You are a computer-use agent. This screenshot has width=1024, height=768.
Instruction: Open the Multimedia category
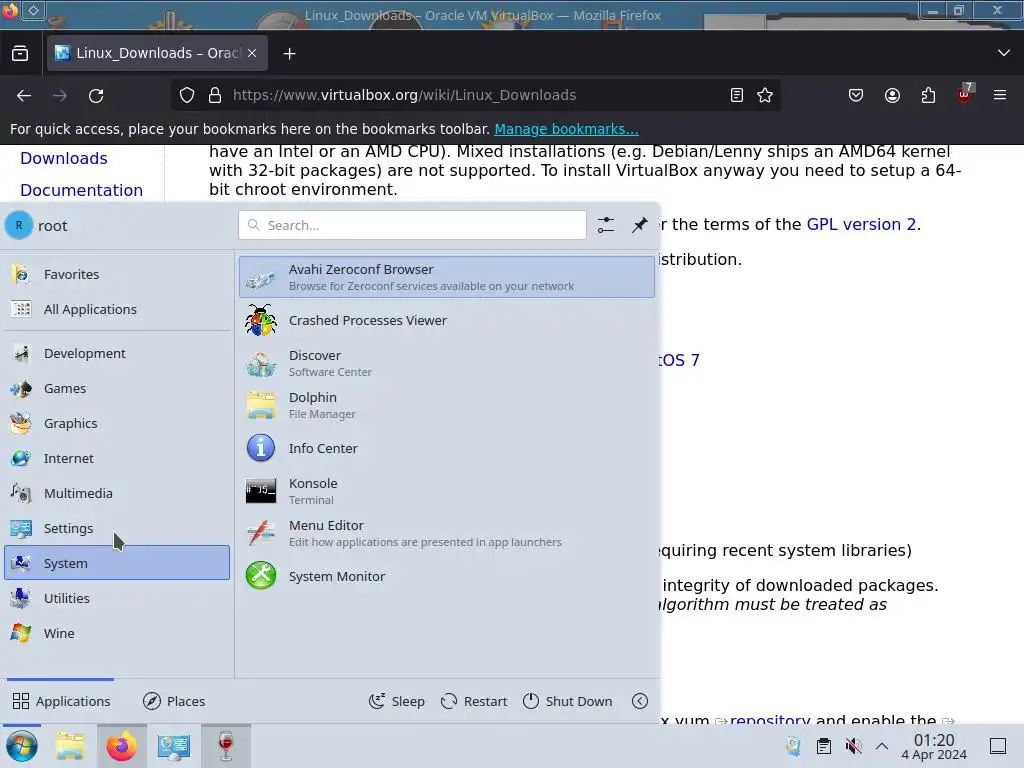[x=117, y=493]
